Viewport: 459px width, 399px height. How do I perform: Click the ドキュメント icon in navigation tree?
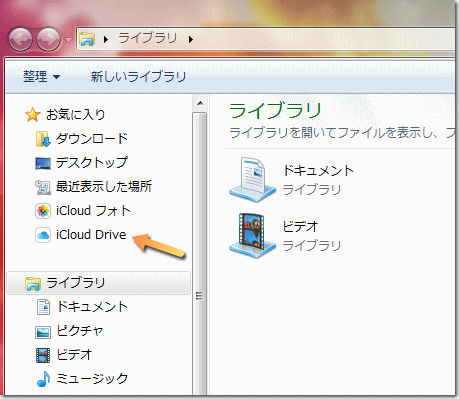coord(43,307)
